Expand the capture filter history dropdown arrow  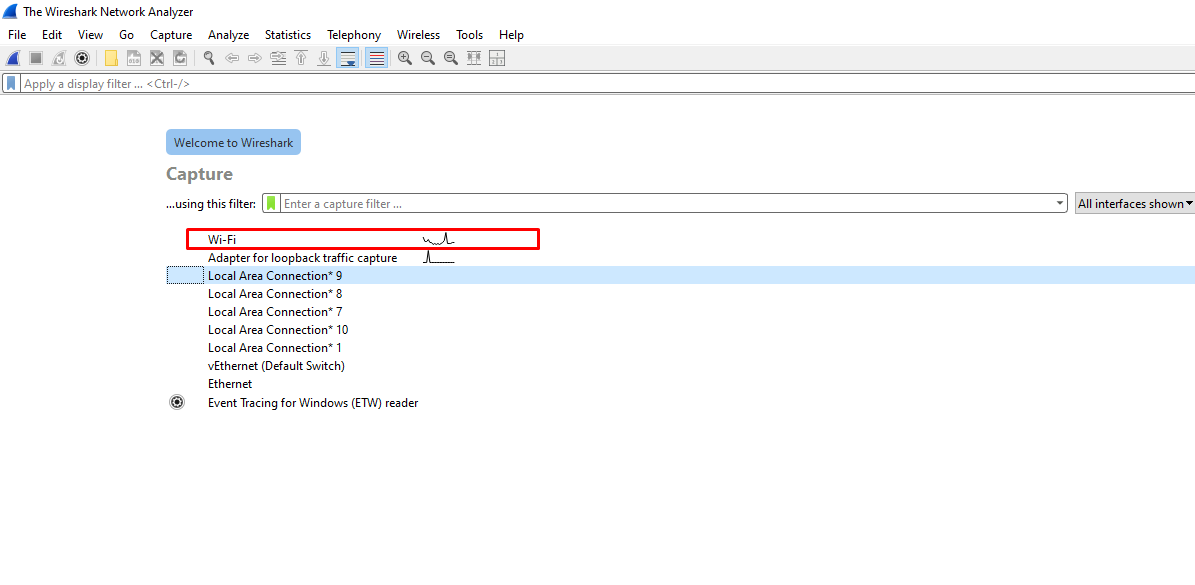[x=1060, y=203]
